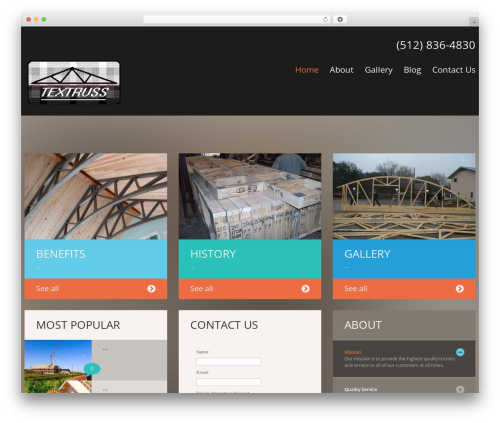This screenshot has width=500, height=423.
Task: Click the CONTACT US widget heading
Action: 224,325
